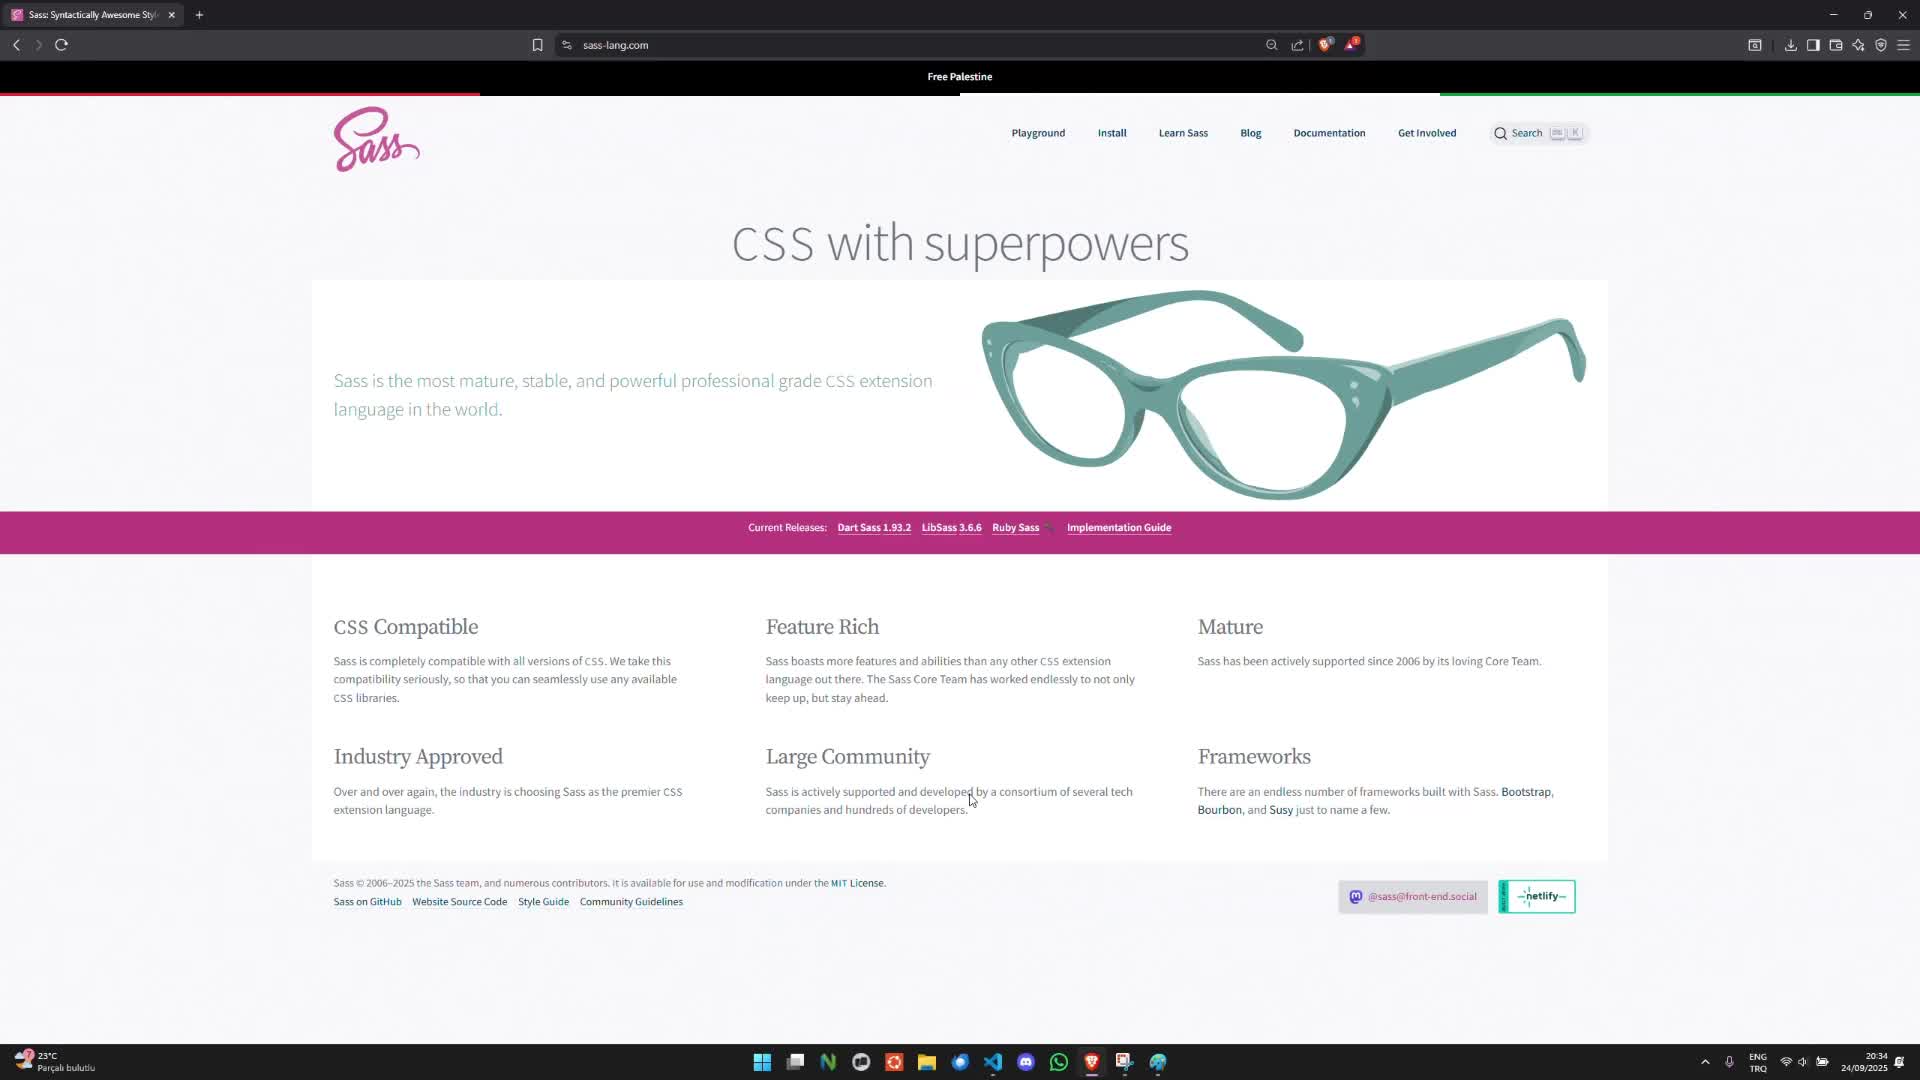Go to the Documentation nav item

point(1329,133)
